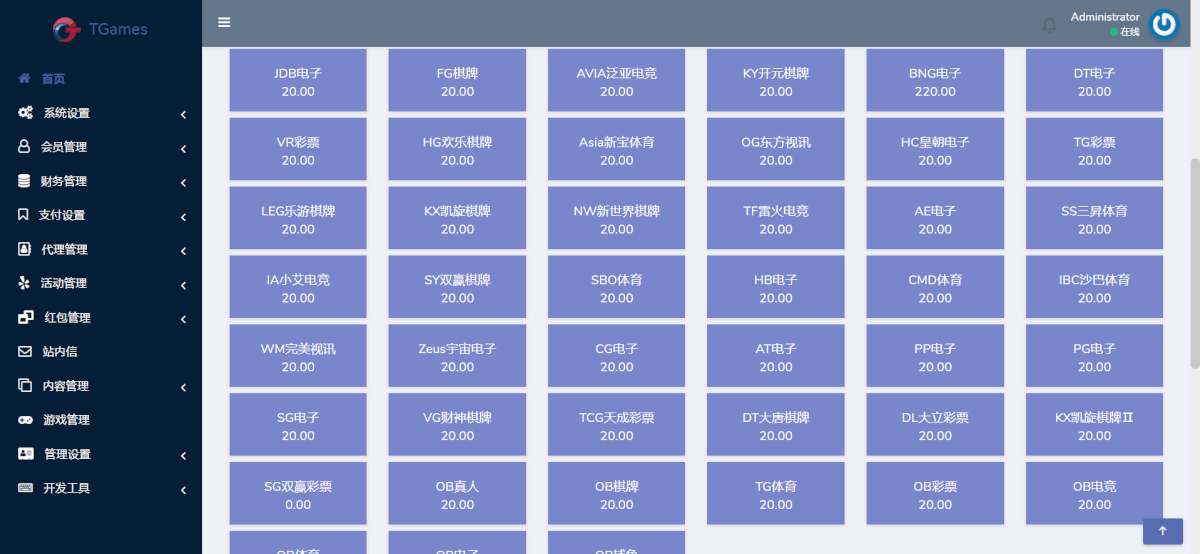Expand the 会员管理 submenu arrow
Screen dimensions: 1200x554
pos(184,149)
